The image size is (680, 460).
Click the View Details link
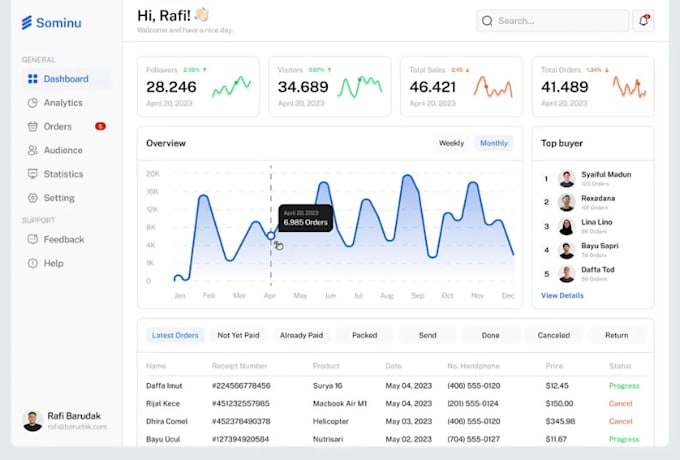562,296
